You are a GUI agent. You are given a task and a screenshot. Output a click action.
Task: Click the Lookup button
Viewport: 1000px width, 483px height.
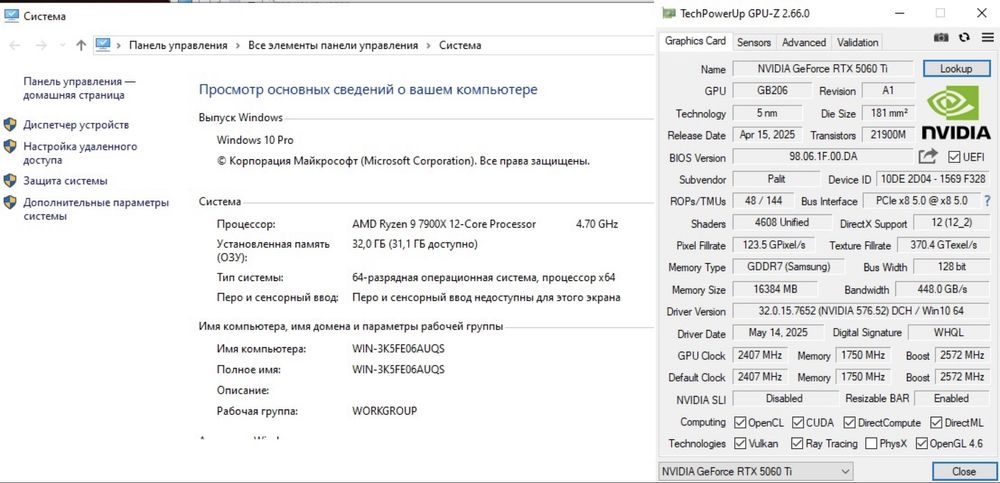click(956, 69)
